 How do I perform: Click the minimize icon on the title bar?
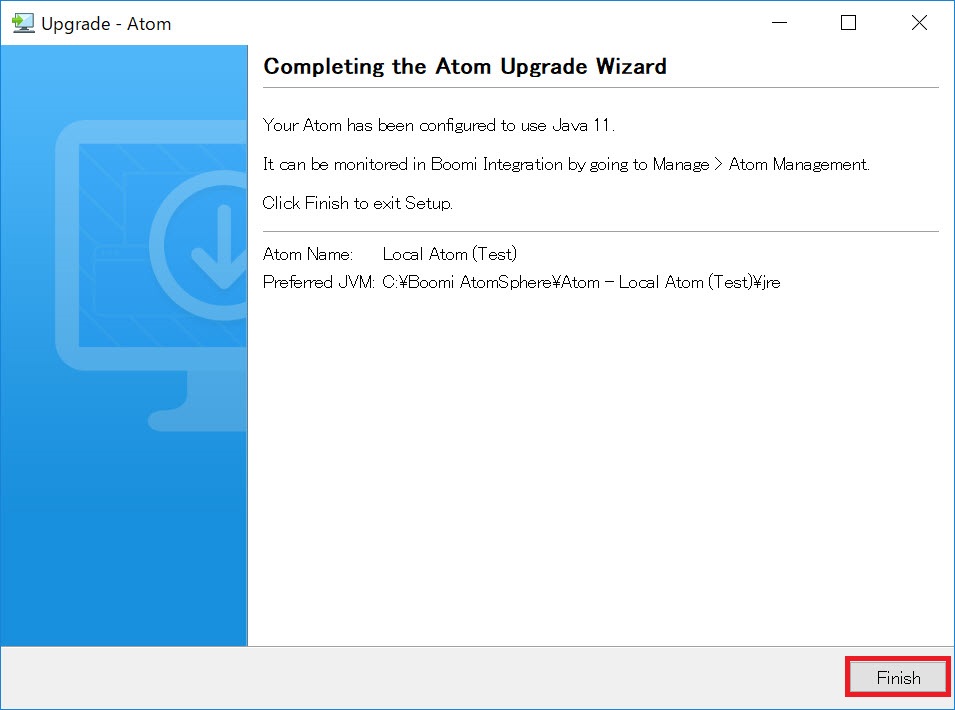tap(778, 22)
